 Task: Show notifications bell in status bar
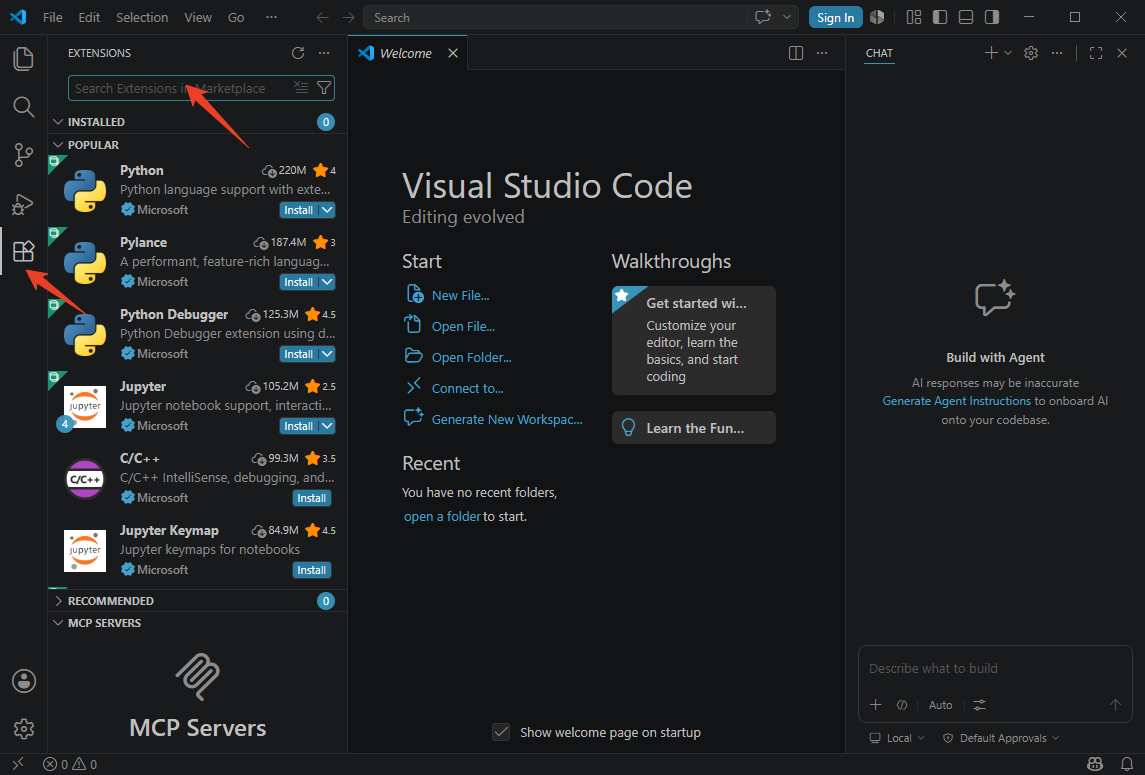(1127, 764)
